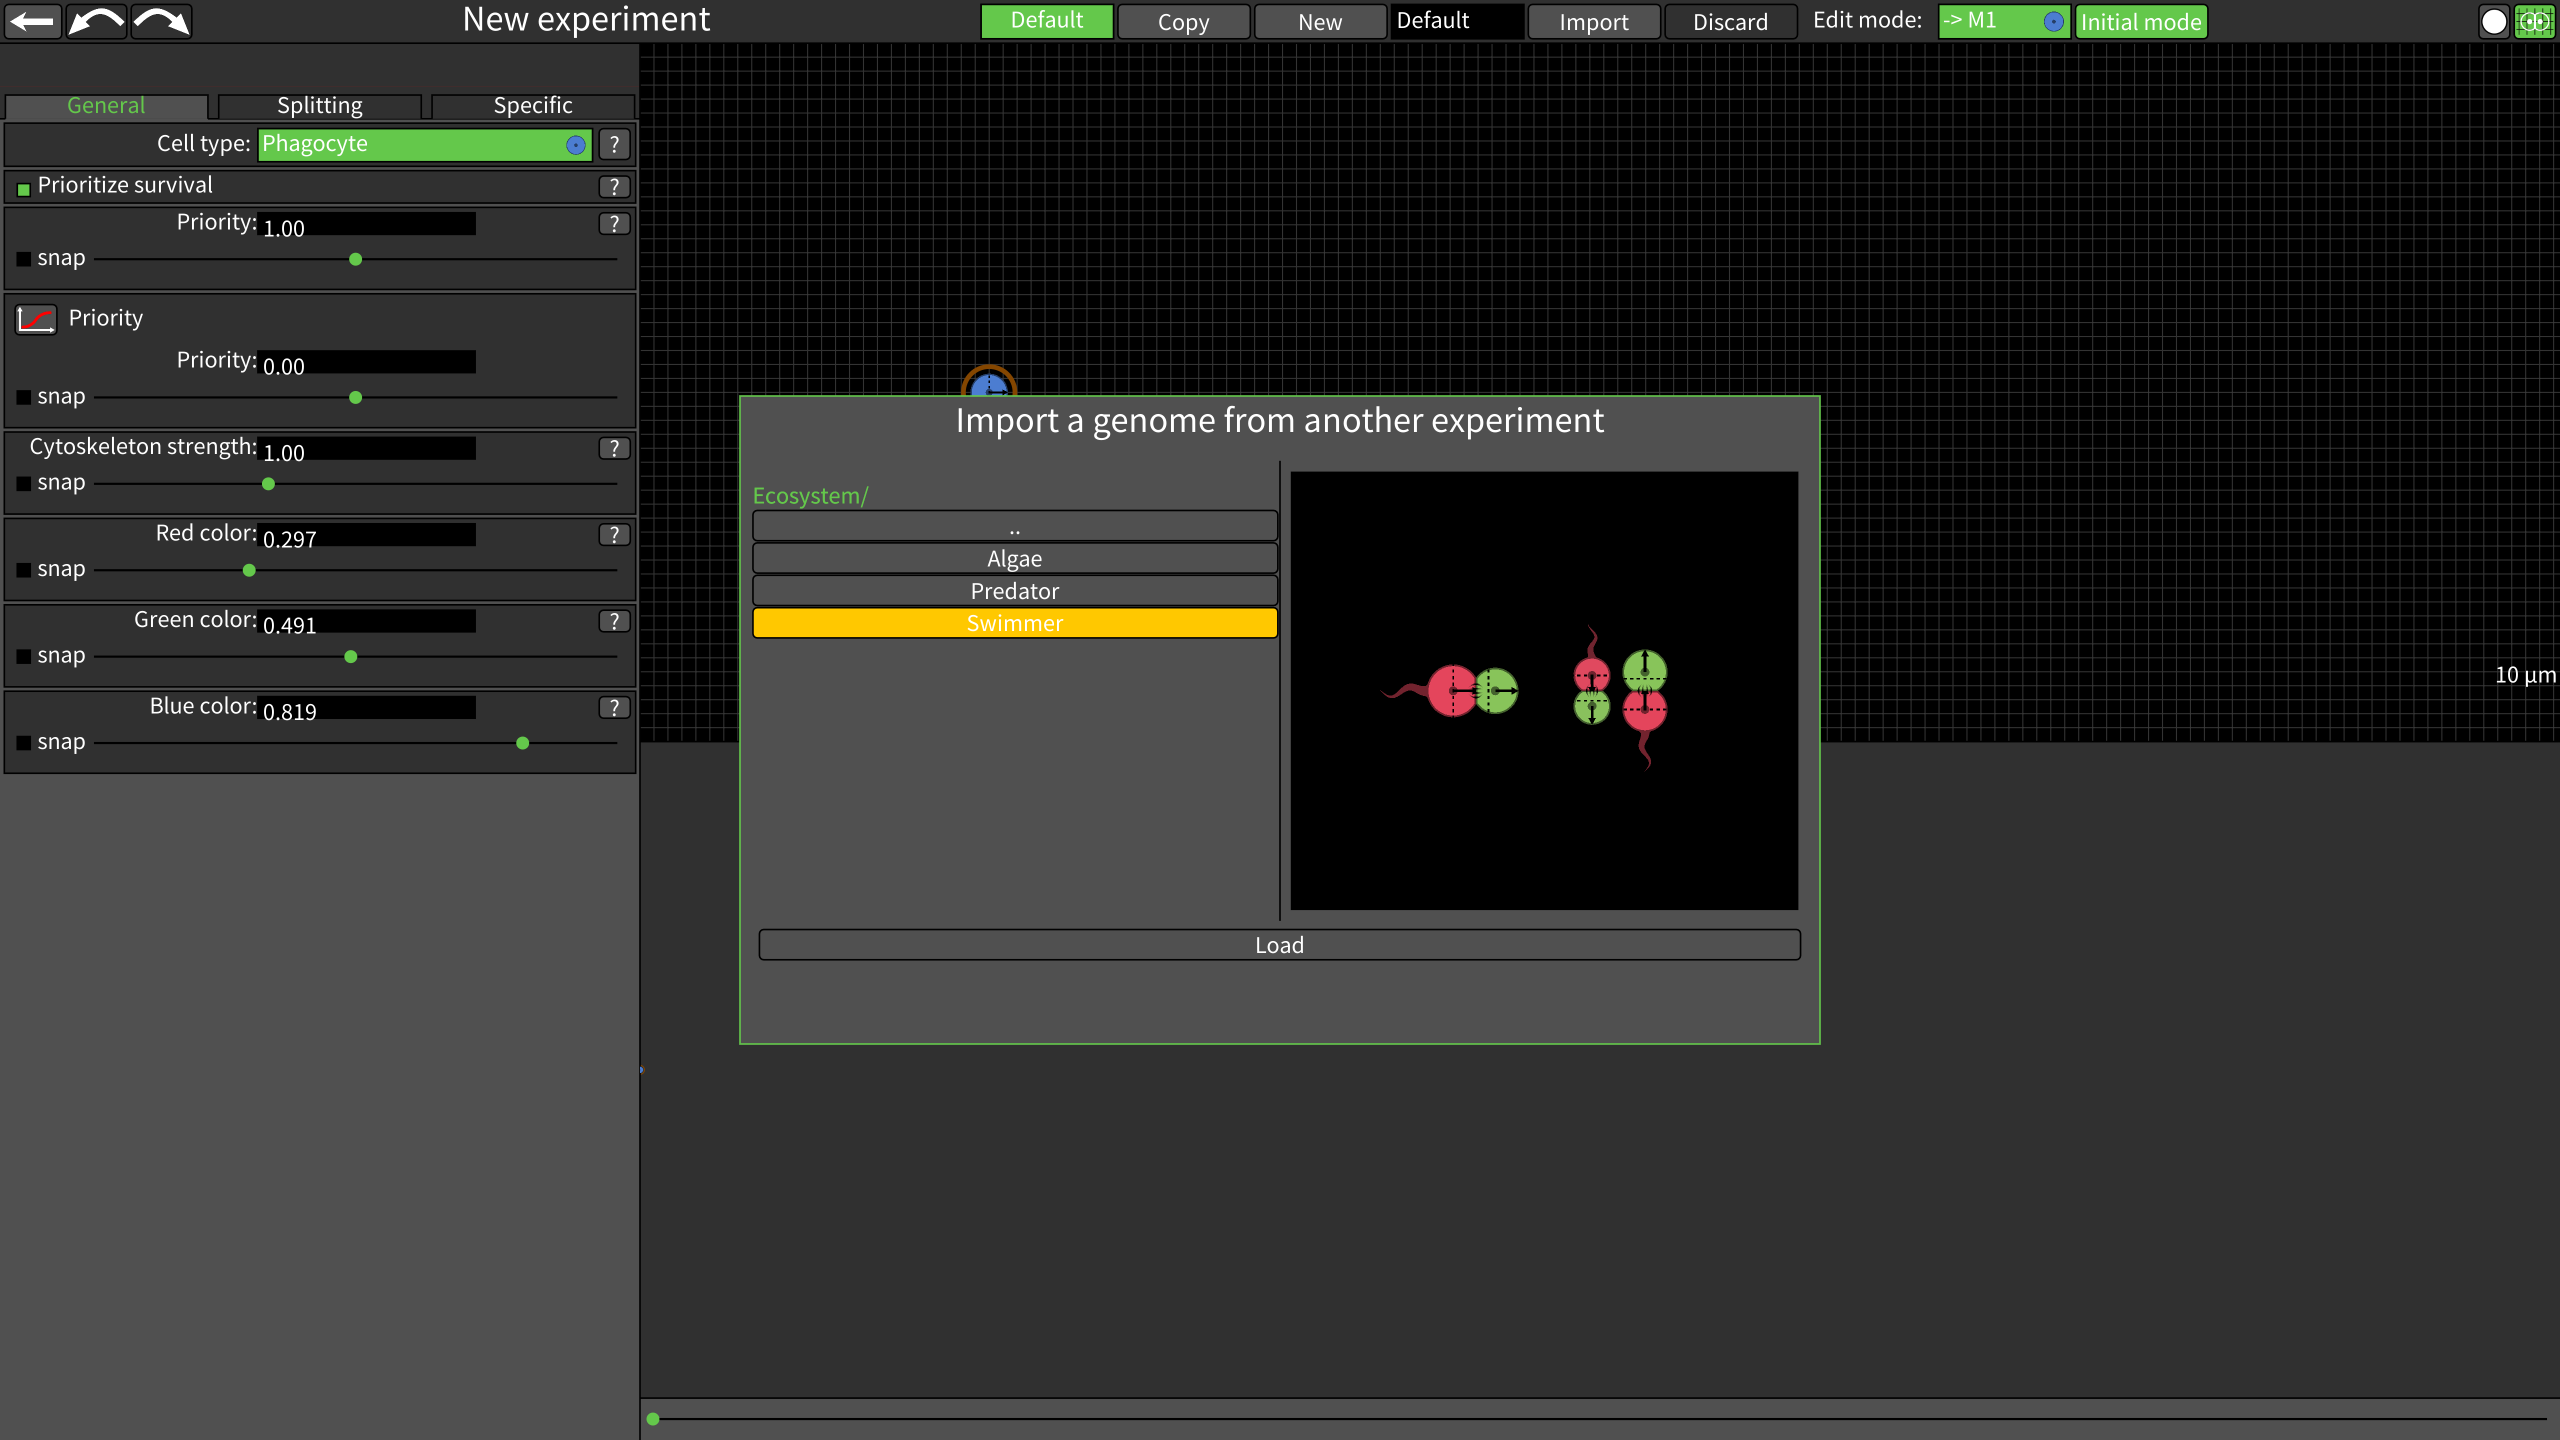This screenshot has height=1440, width=2560.
Task: Click the Import genome button
Action: [x=1594, y=22]
